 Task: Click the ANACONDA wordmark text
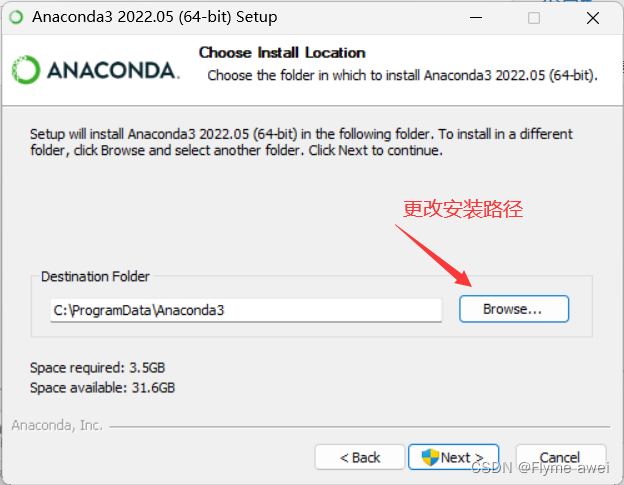tap(113, 70)
